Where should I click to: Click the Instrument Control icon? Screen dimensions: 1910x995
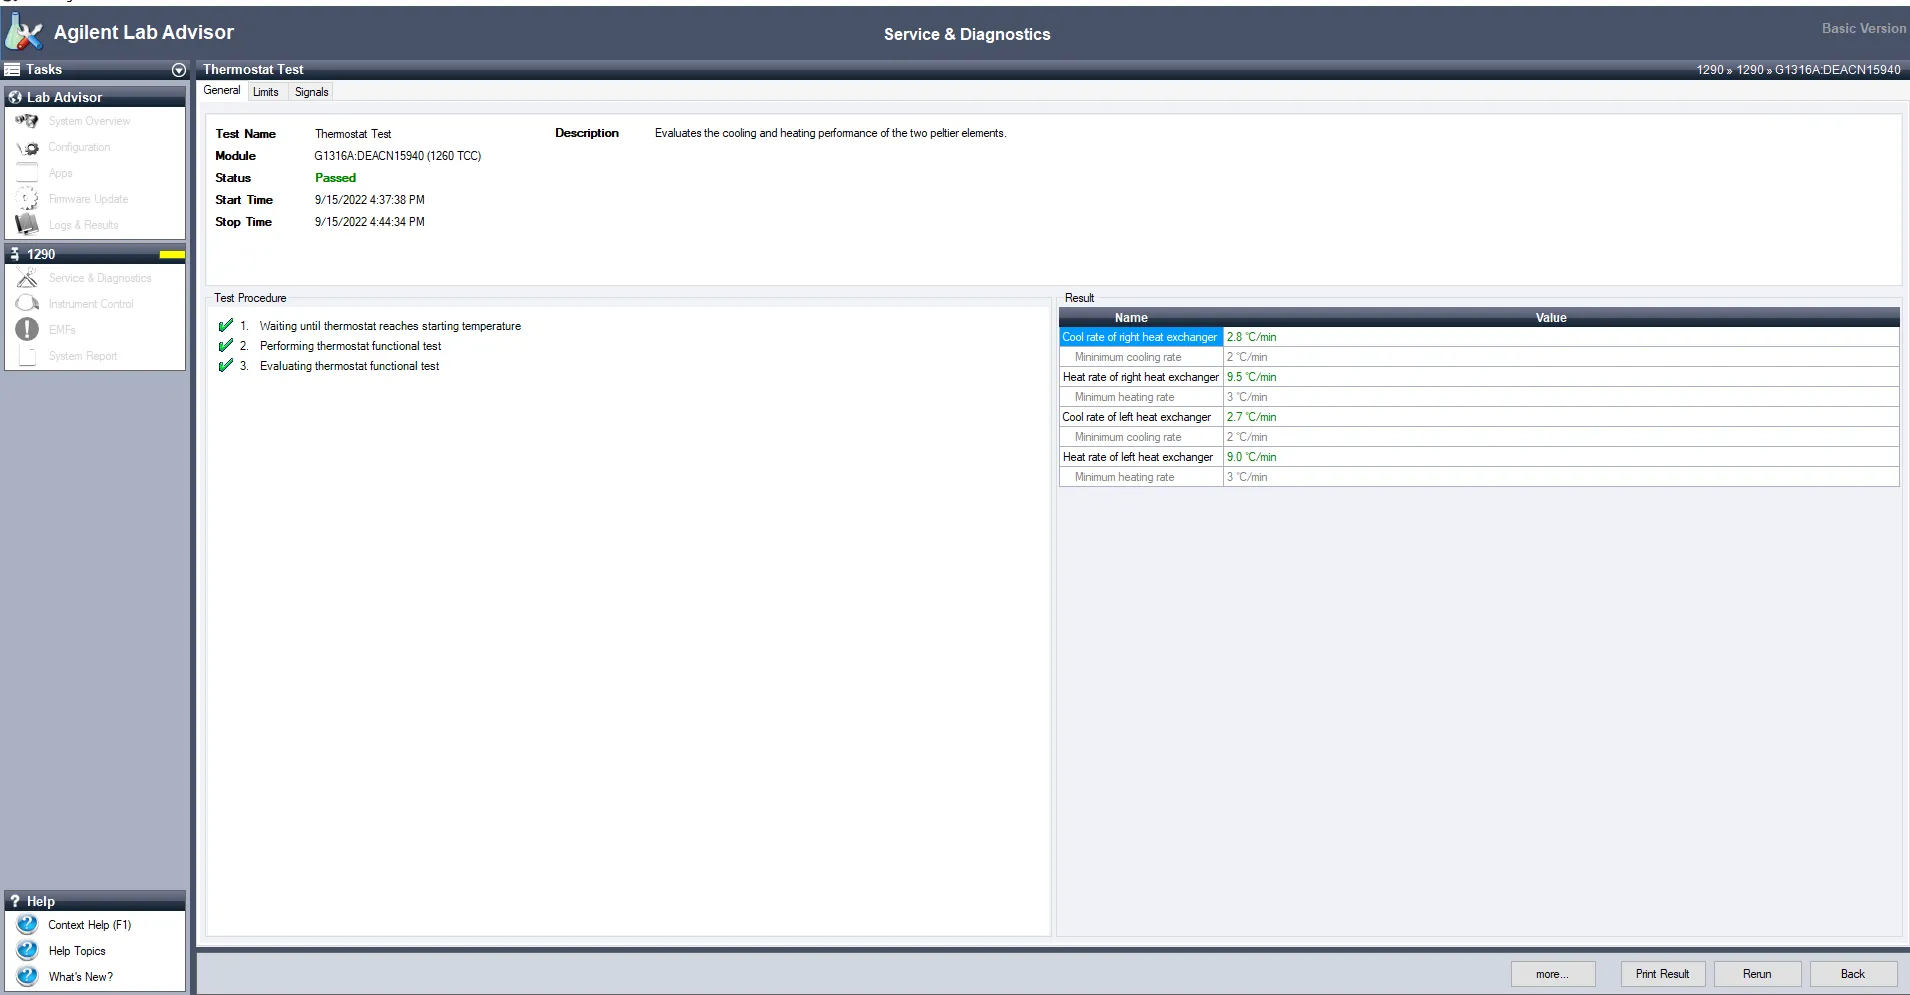[27, 304]
